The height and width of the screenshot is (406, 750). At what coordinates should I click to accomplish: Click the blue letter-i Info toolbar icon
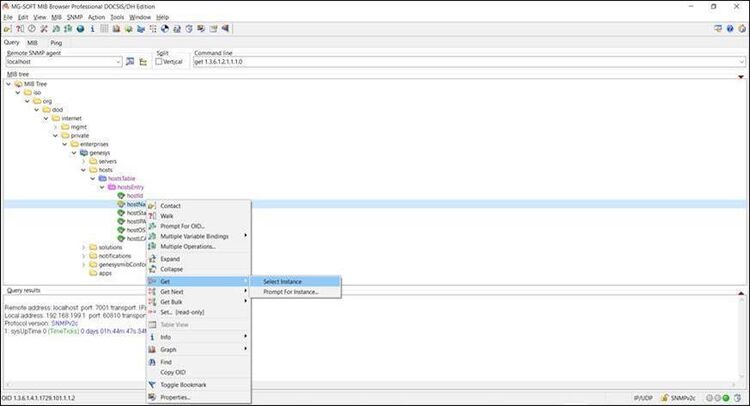pyautogui.click(x=92, y=29)
